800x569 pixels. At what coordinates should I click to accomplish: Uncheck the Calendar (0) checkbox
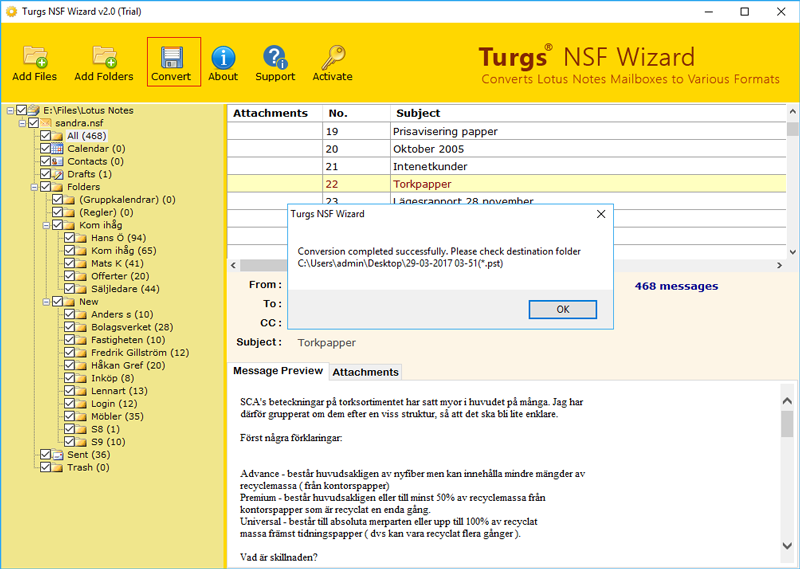coord(45,148)
